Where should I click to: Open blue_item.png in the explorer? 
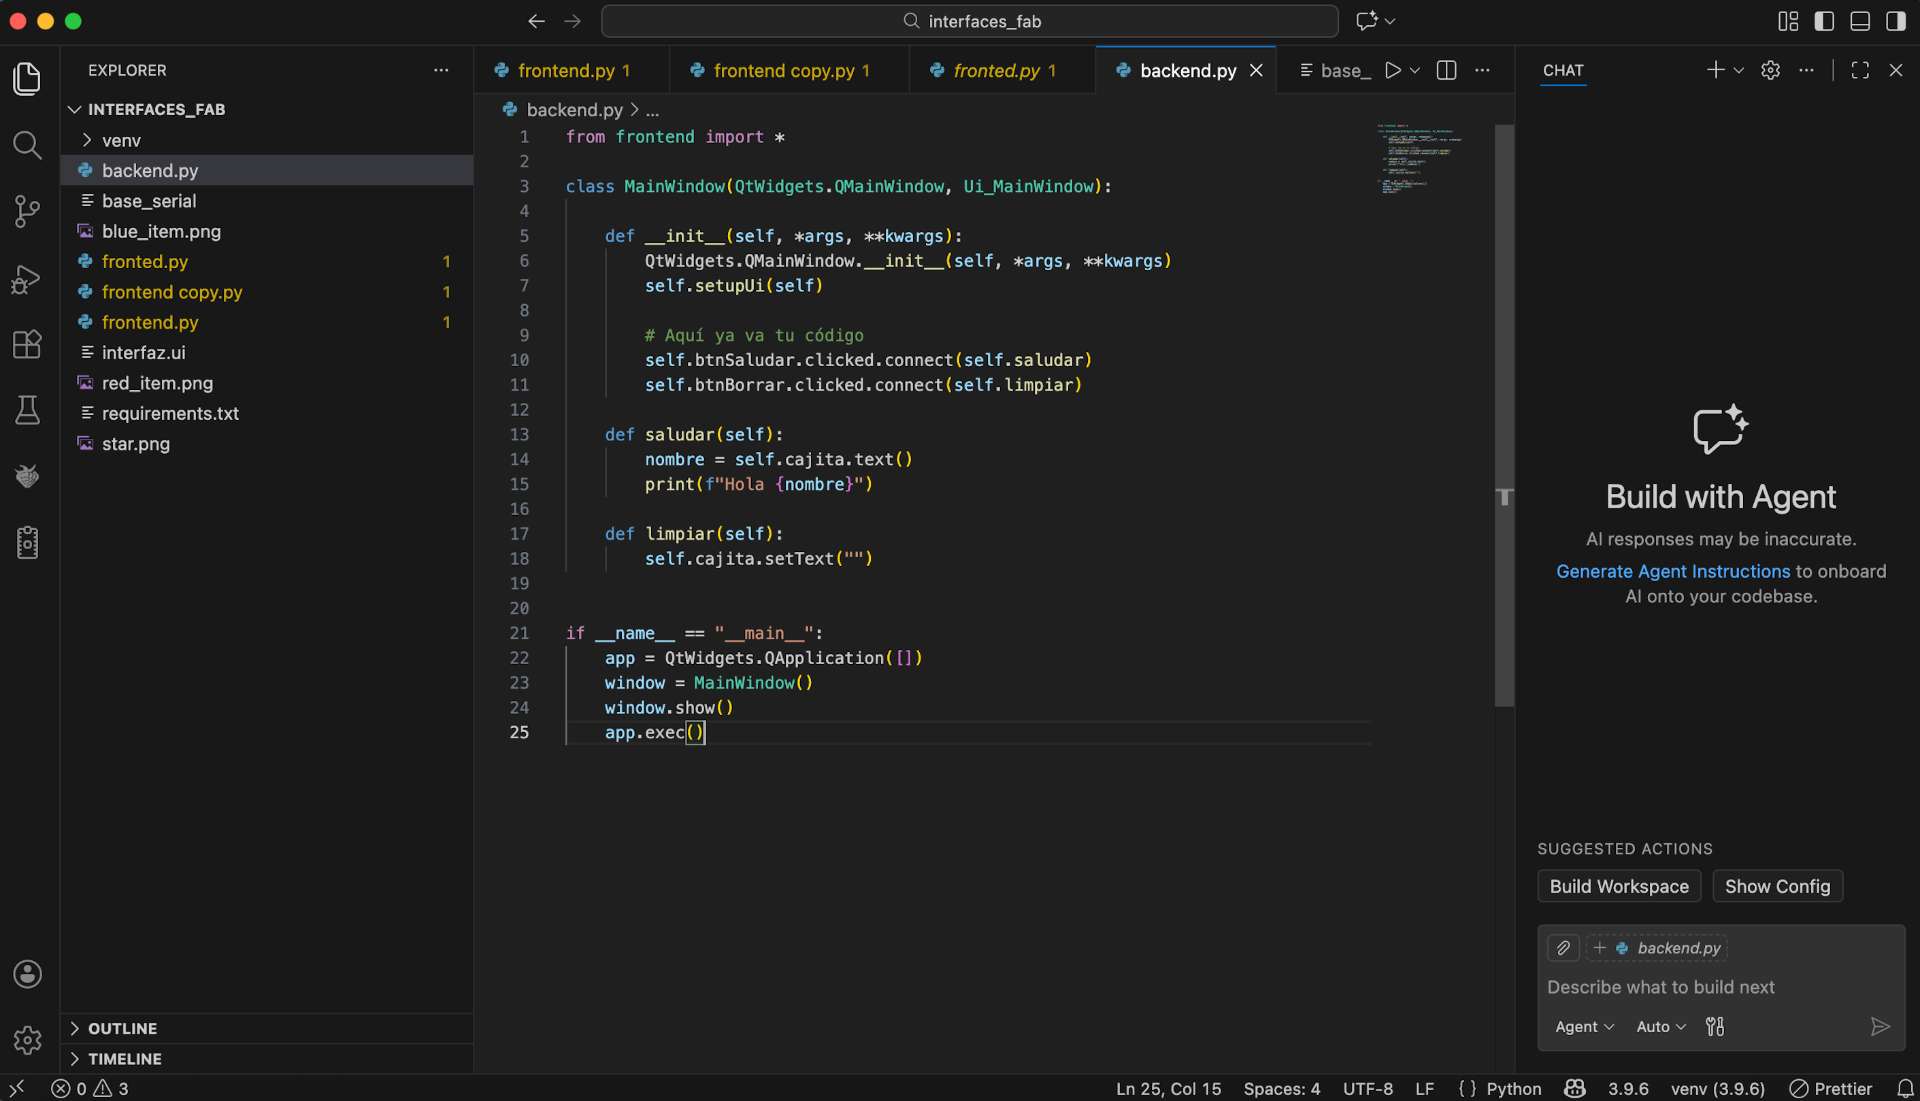tap(266, 231)
